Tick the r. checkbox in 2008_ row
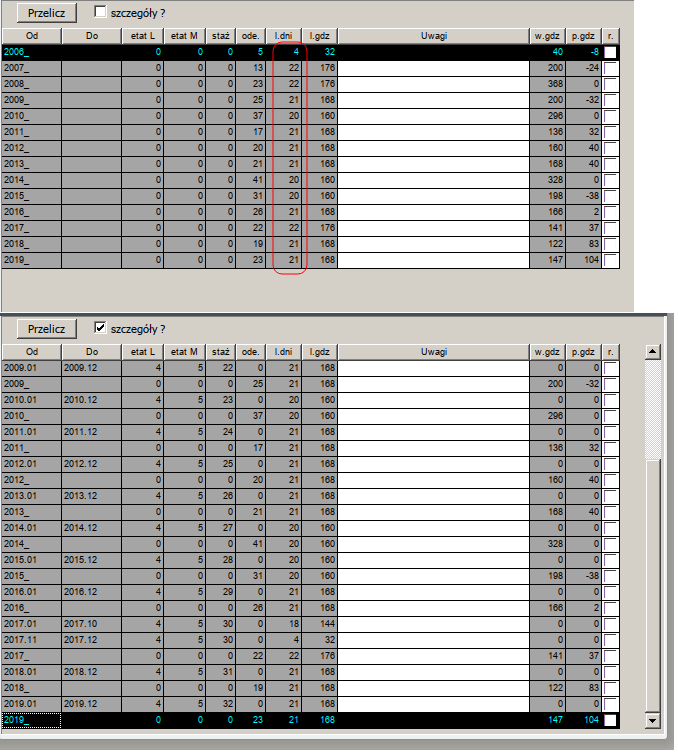 610,84
